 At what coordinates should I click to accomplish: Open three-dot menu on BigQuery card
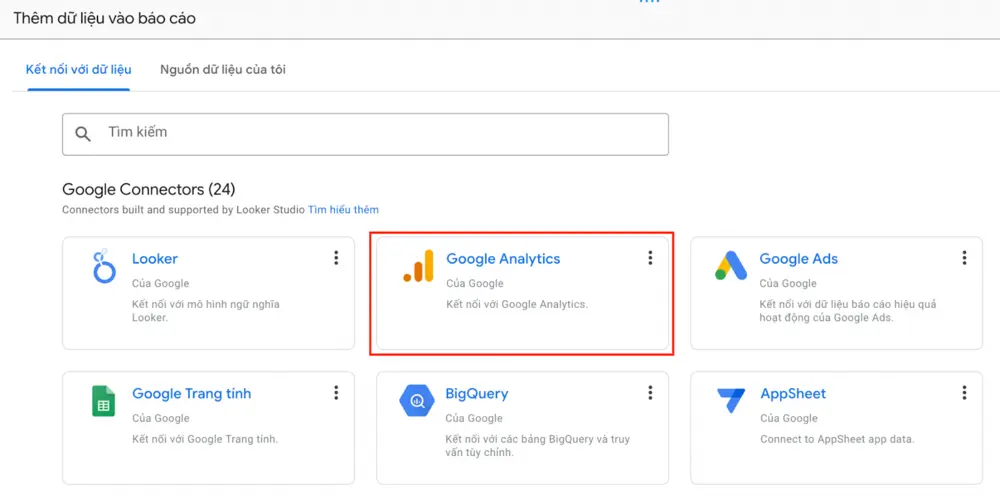click(650, 393)
